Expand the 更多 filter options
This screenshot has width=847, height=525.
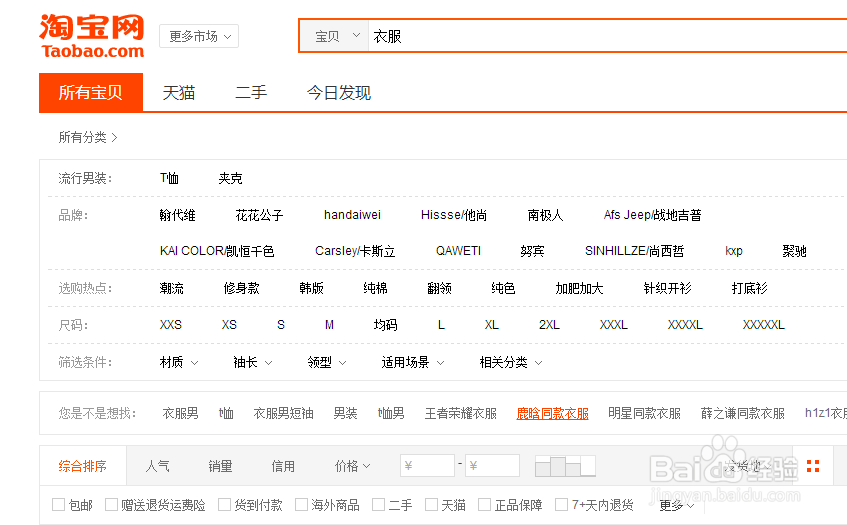point(677,505)
